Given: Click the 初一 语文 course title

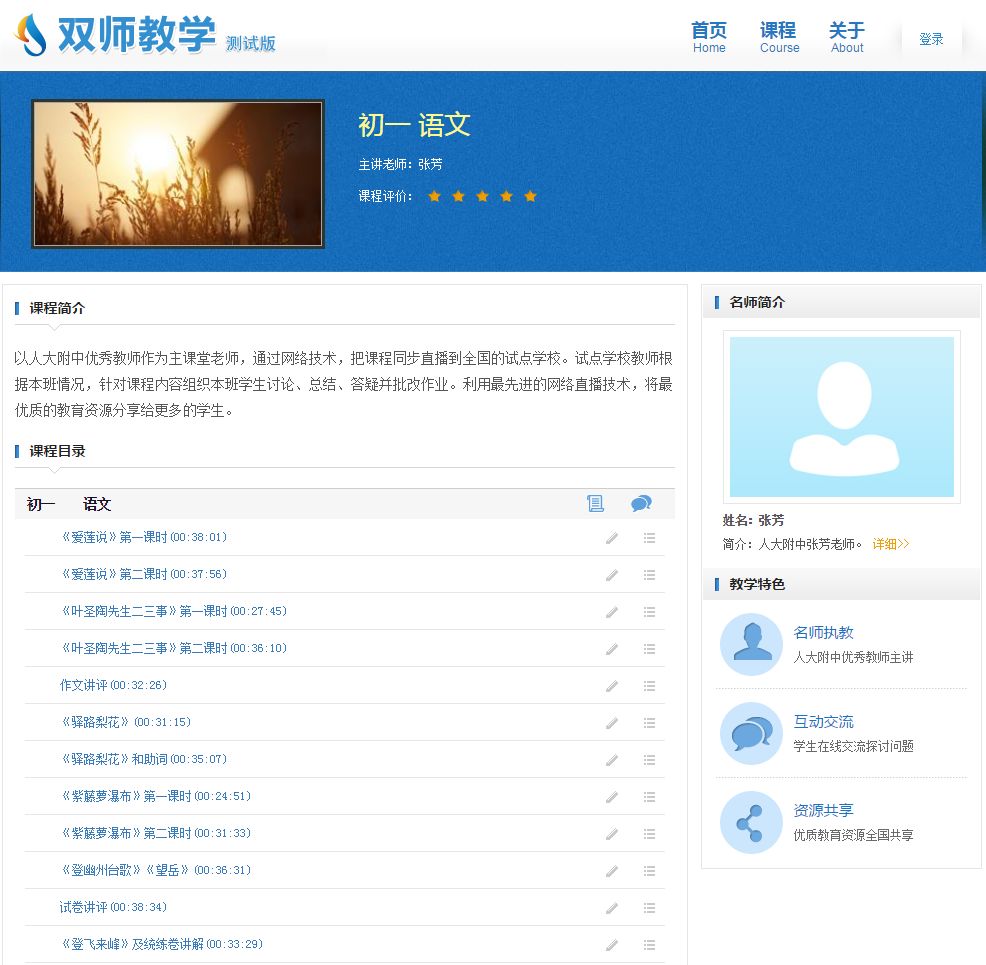Looking at the screenshot, I should [414, 125].
